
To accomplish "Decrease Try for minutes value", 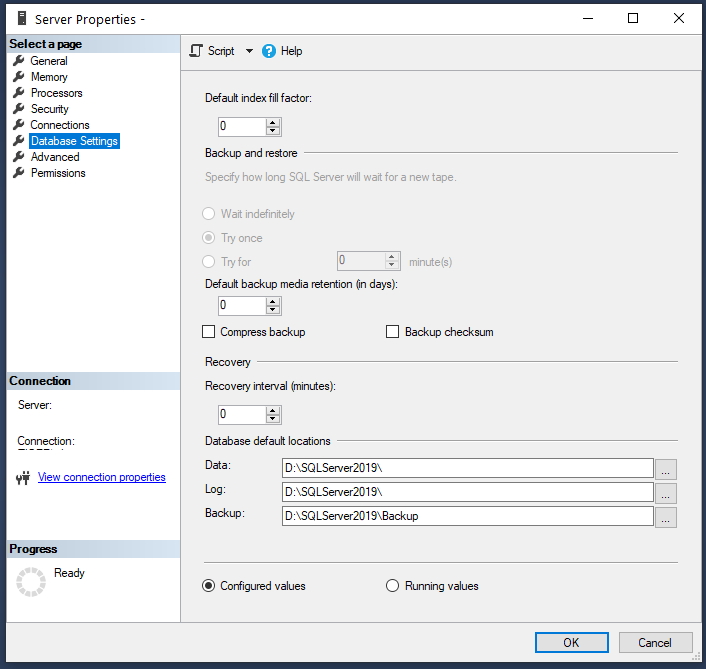I will click(x=392, y=265).
